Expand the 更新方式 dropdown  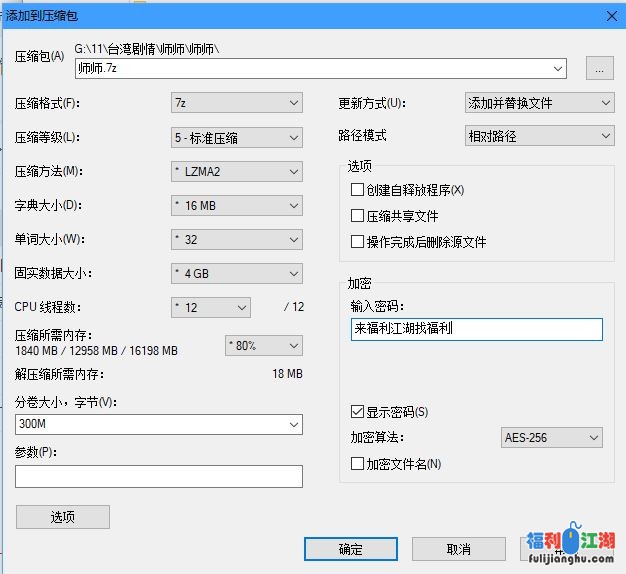click(539, 103)
